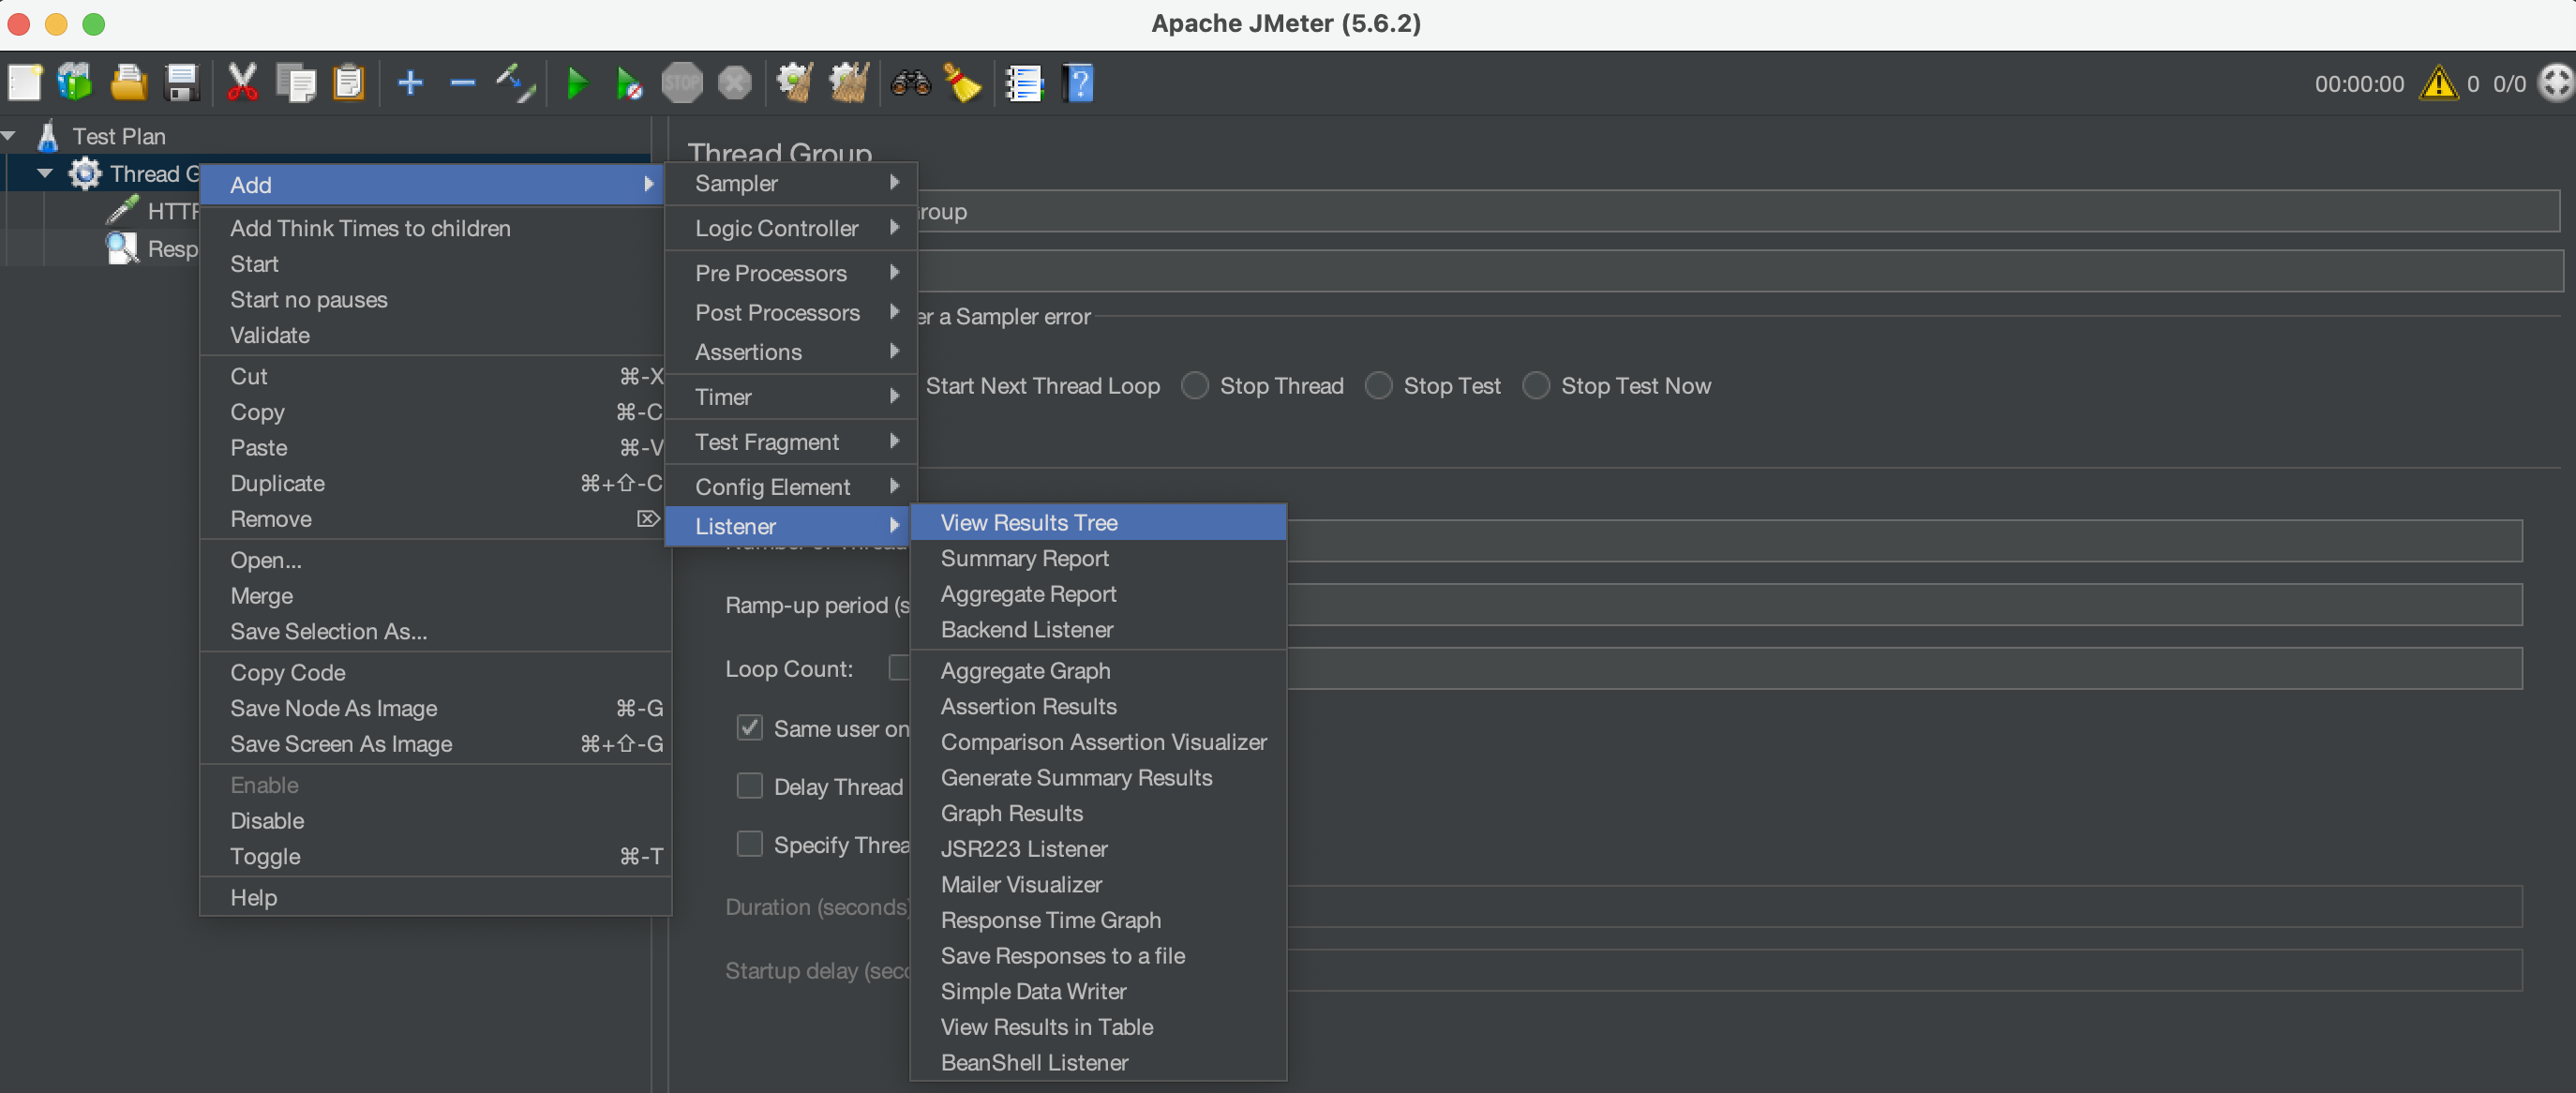Click the green Start run button
The height and width of the screenshot is (1093, 2576).
[577, 83]
